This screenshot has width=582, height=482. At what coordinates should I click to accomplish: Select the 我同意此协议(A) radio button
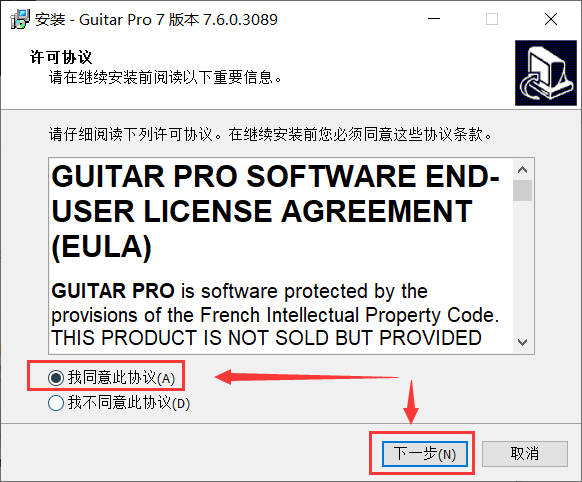[x=56, y=378]
